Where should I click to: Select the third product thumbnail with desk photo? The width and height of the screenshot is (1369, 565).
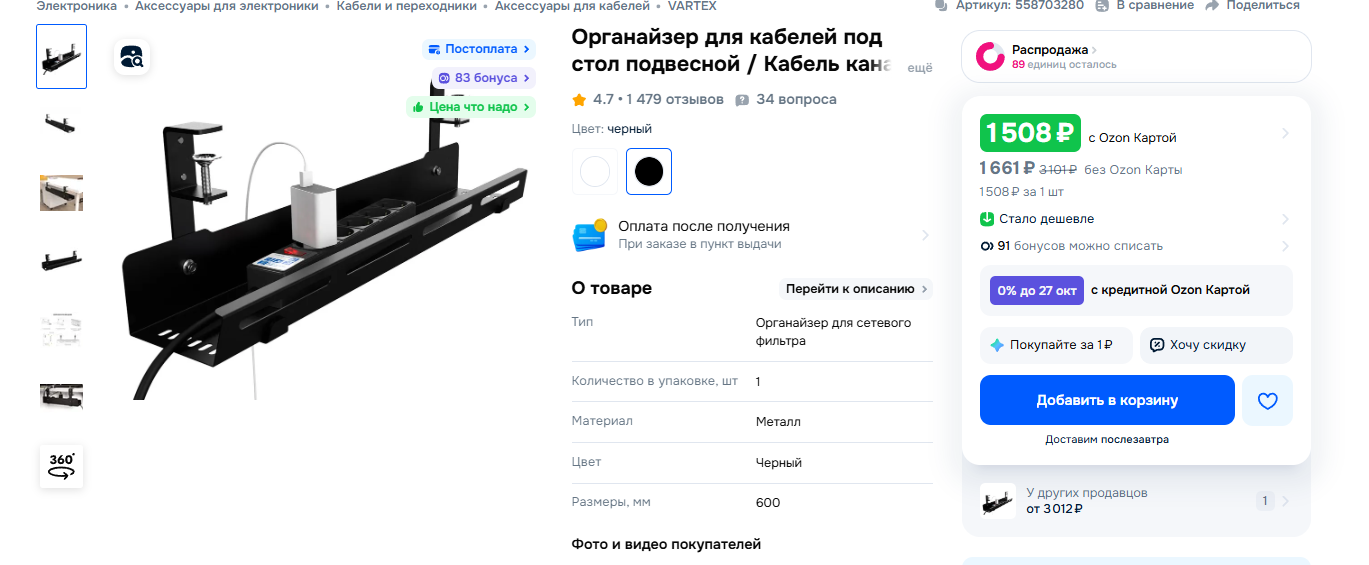(x=62, y=192)
